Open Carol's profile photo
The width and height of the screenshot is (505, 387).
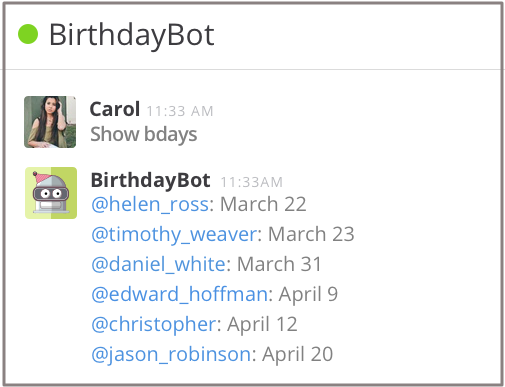point(50,122)
